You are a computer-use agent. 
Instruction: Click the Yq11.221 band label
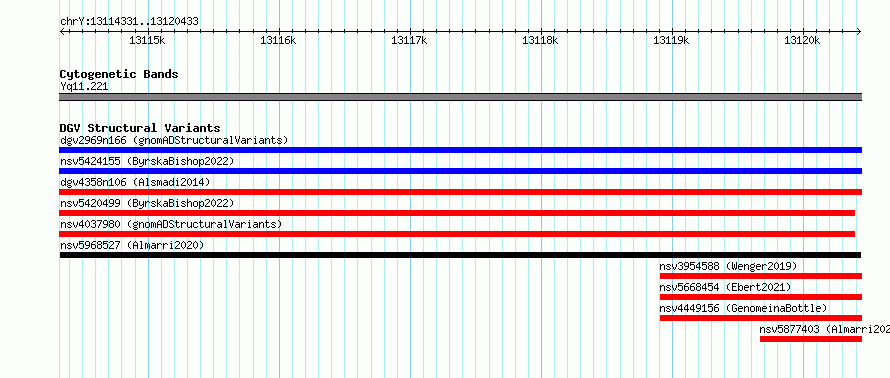click(x=84, y=87)
